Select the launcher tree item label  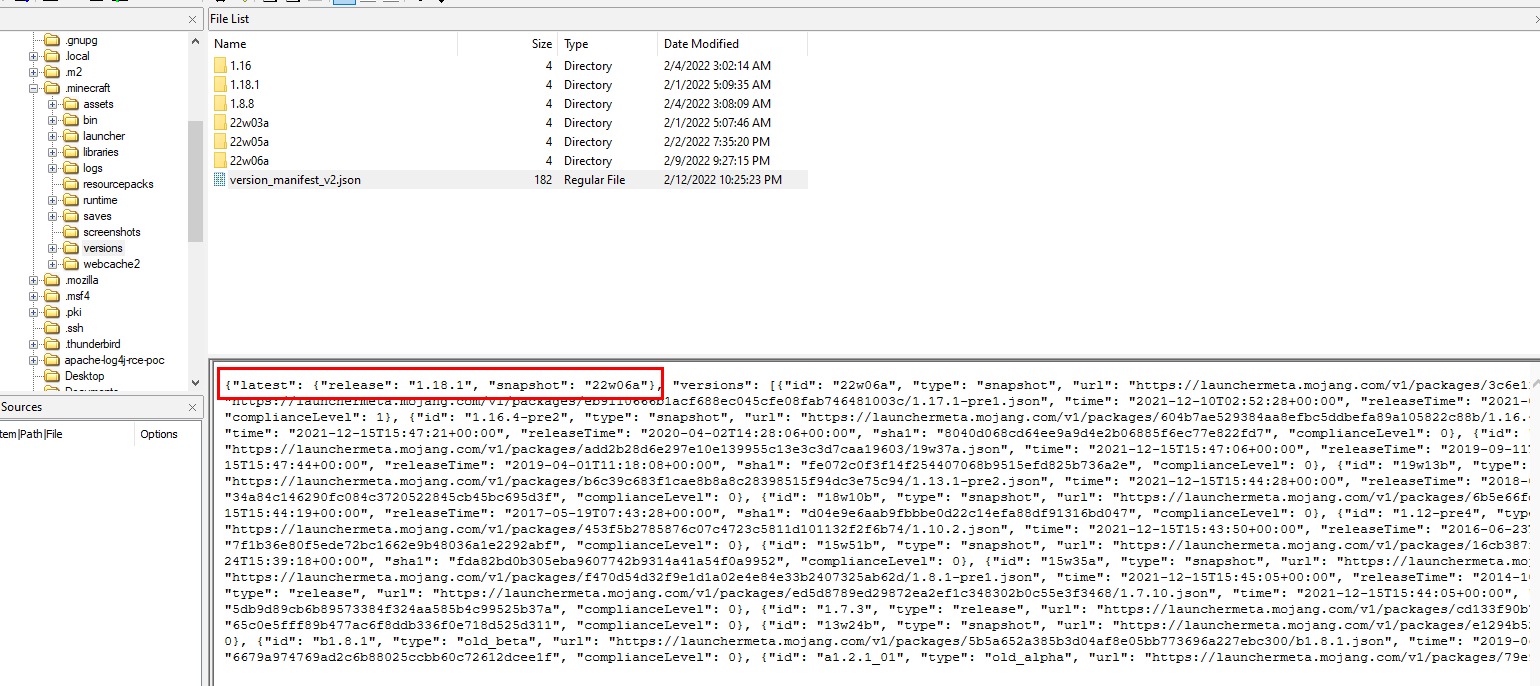pyautogui.click(x=104, y=136)
